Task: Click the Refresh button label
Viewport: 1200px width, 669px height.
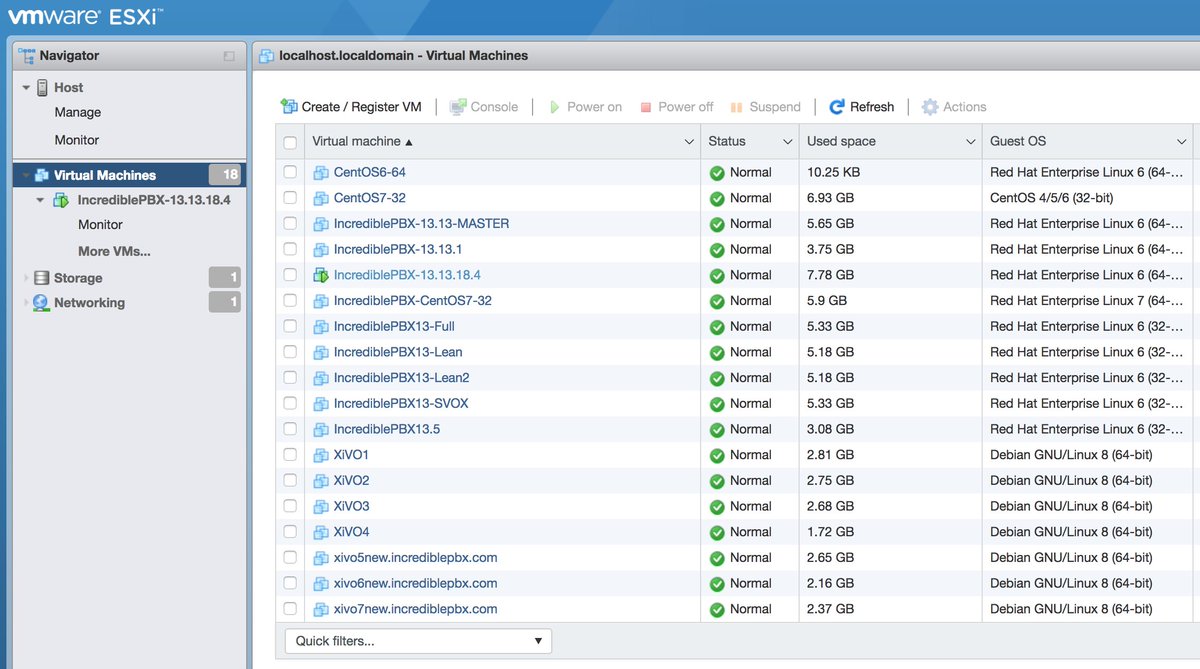Action: coord(872,107)
